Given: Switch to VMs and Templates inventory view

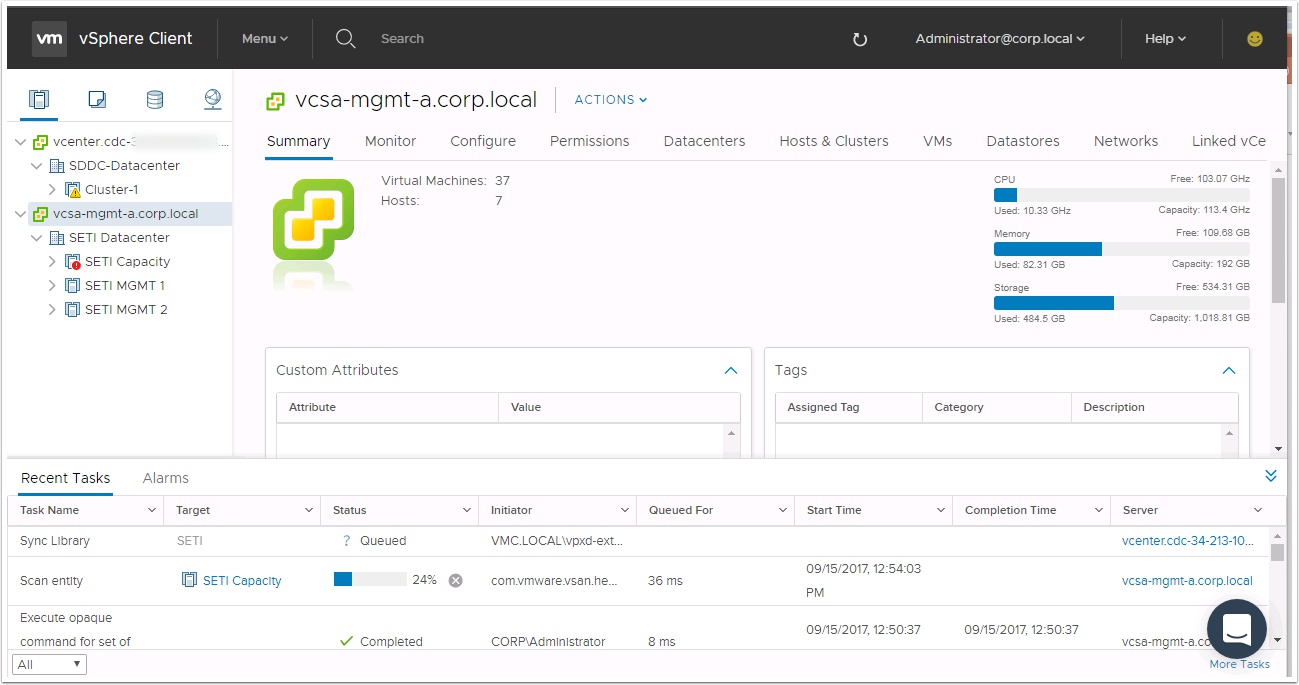Looking at the screenshot, I should click(x=97, y=99).
